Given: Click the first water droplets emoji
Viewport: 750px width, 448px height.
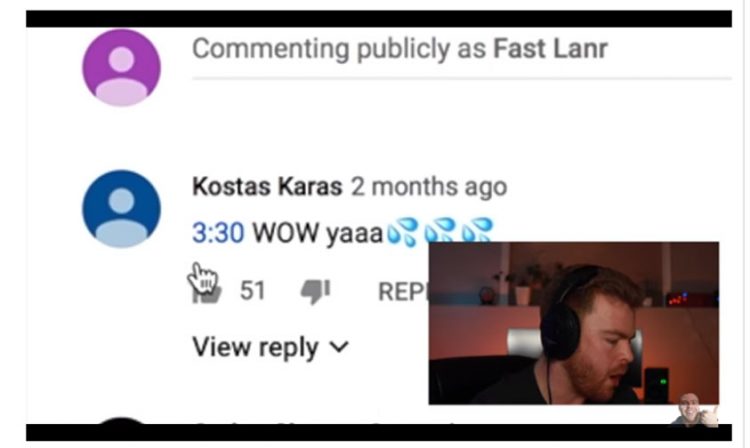Looking at the screenshot, I should coord(402,232).
